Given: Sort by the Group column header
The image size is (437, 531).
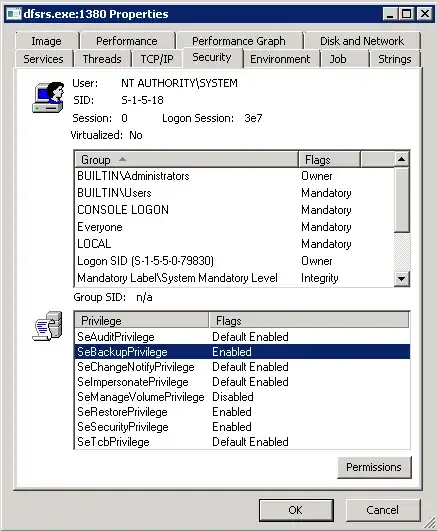Looking at the screenshot, I should click(186, 160).
